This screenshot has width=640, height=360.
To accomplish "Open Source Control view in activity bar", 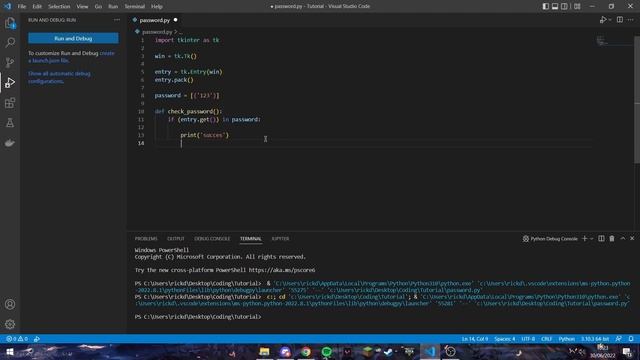I will pos(10,62).
